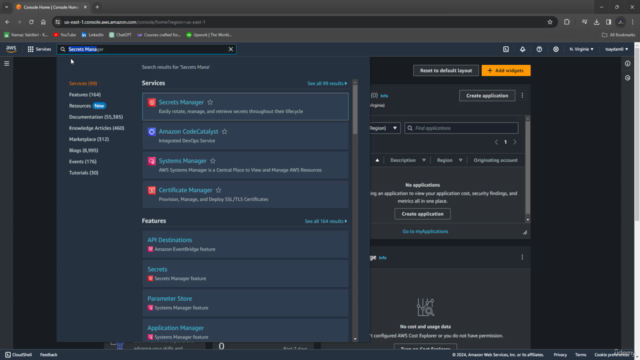Follow Go to myApplications link
640x360 pixels.
pos(425,231)
